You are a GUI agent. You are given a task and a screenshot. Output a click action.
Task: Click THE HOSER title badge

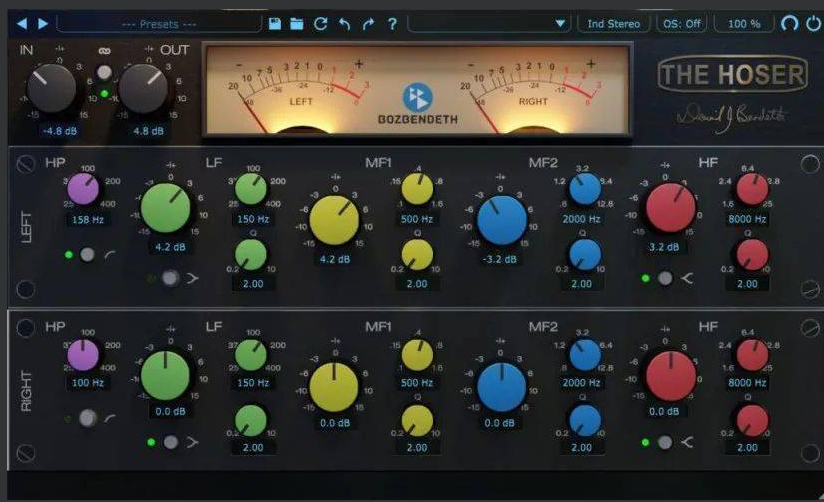733,74
